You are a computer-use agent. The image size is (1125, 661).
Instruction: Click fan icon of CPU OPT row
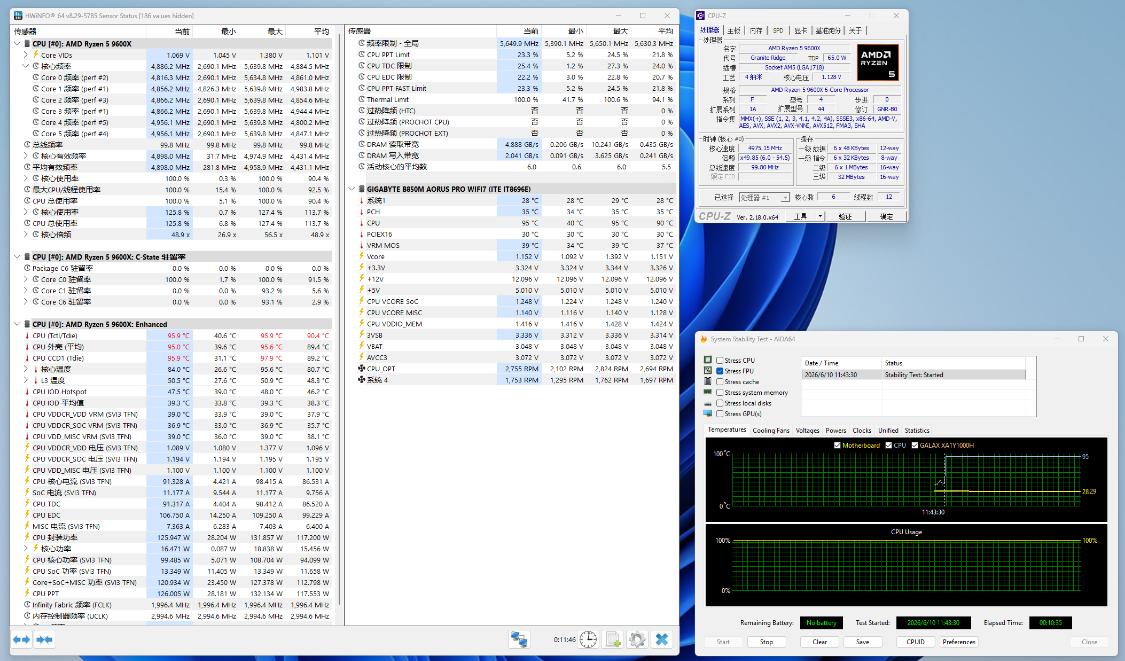362,368
